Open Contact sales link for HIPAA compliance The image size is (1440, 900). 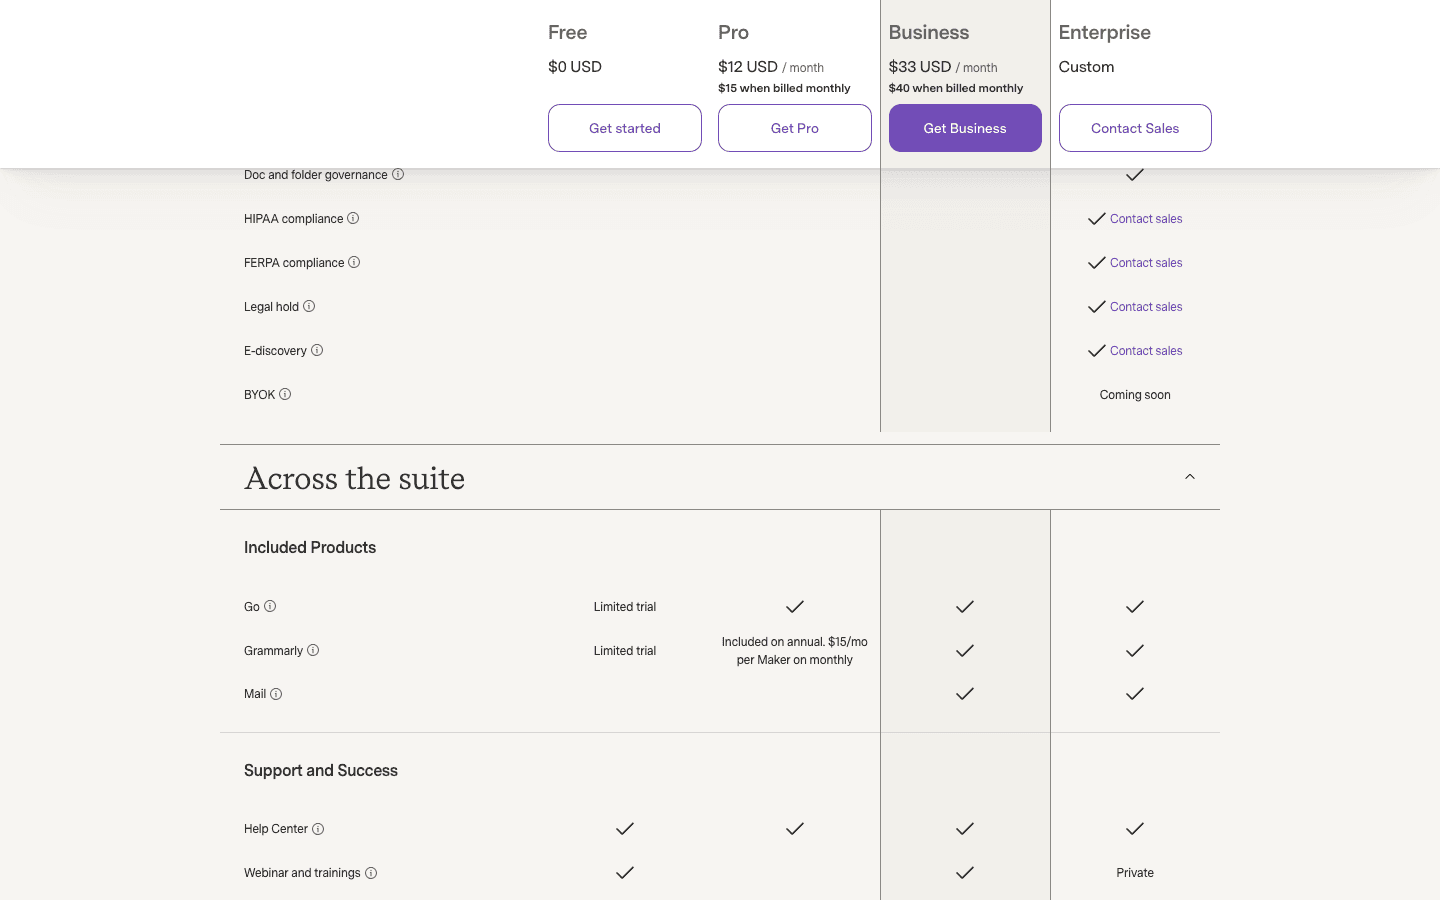tap(1146, 219)
